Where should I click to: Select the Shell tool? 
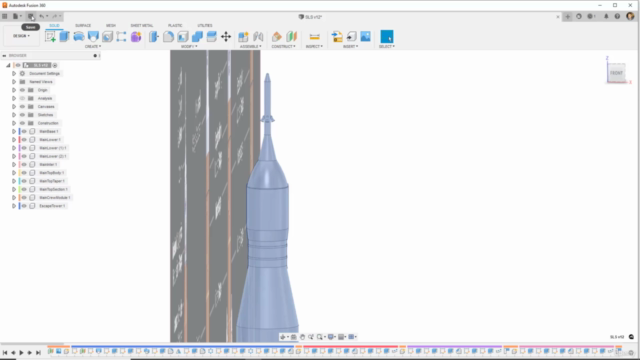tap(183, 36)
